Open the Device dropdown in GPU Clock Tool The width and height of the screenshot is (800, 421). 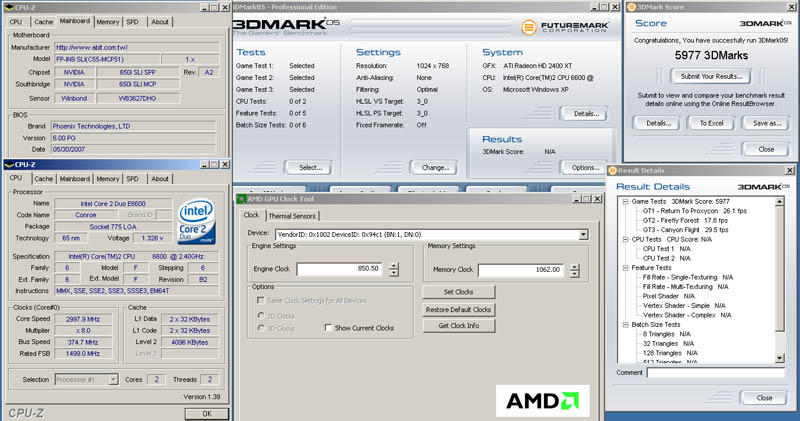(x=583, y=235)
